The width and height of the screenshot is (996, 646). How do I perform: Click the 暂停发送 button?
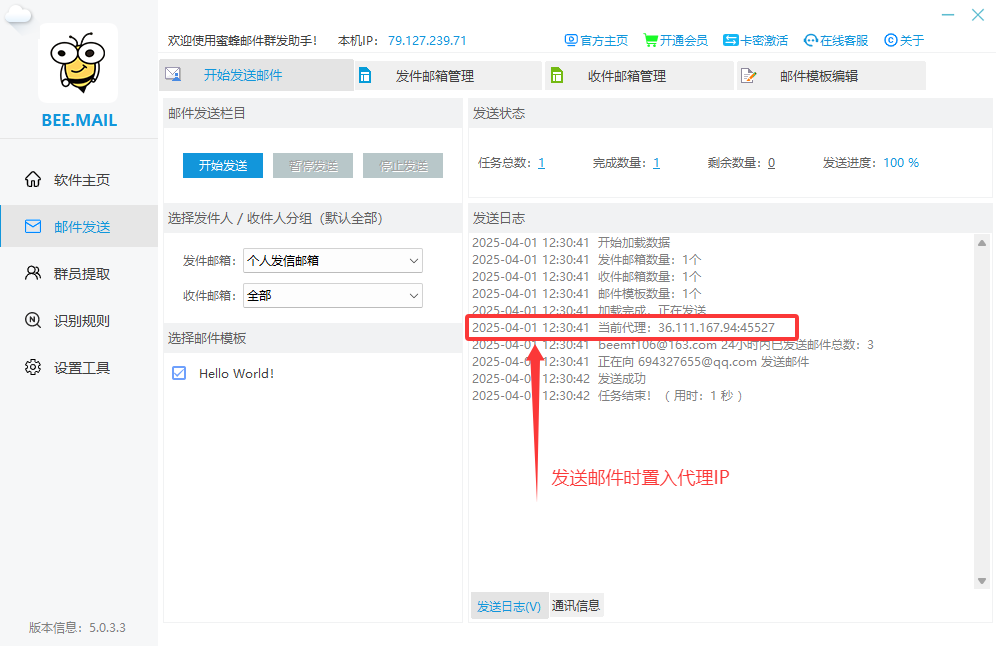click(313, 165)
